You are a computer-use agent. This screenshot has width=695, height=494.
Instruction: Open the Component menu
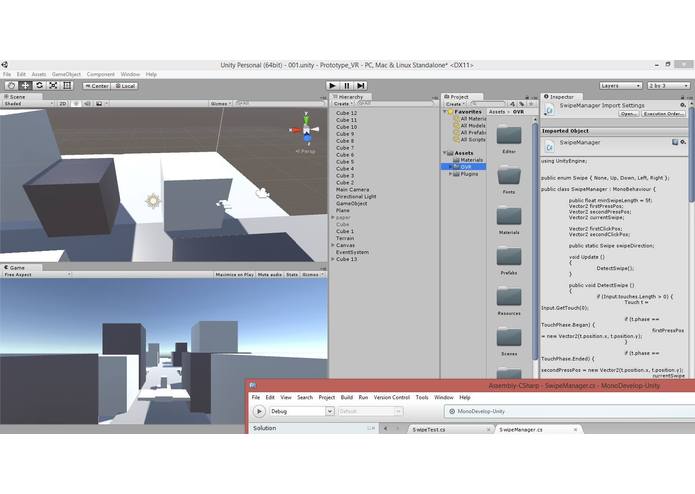point(101,74)
